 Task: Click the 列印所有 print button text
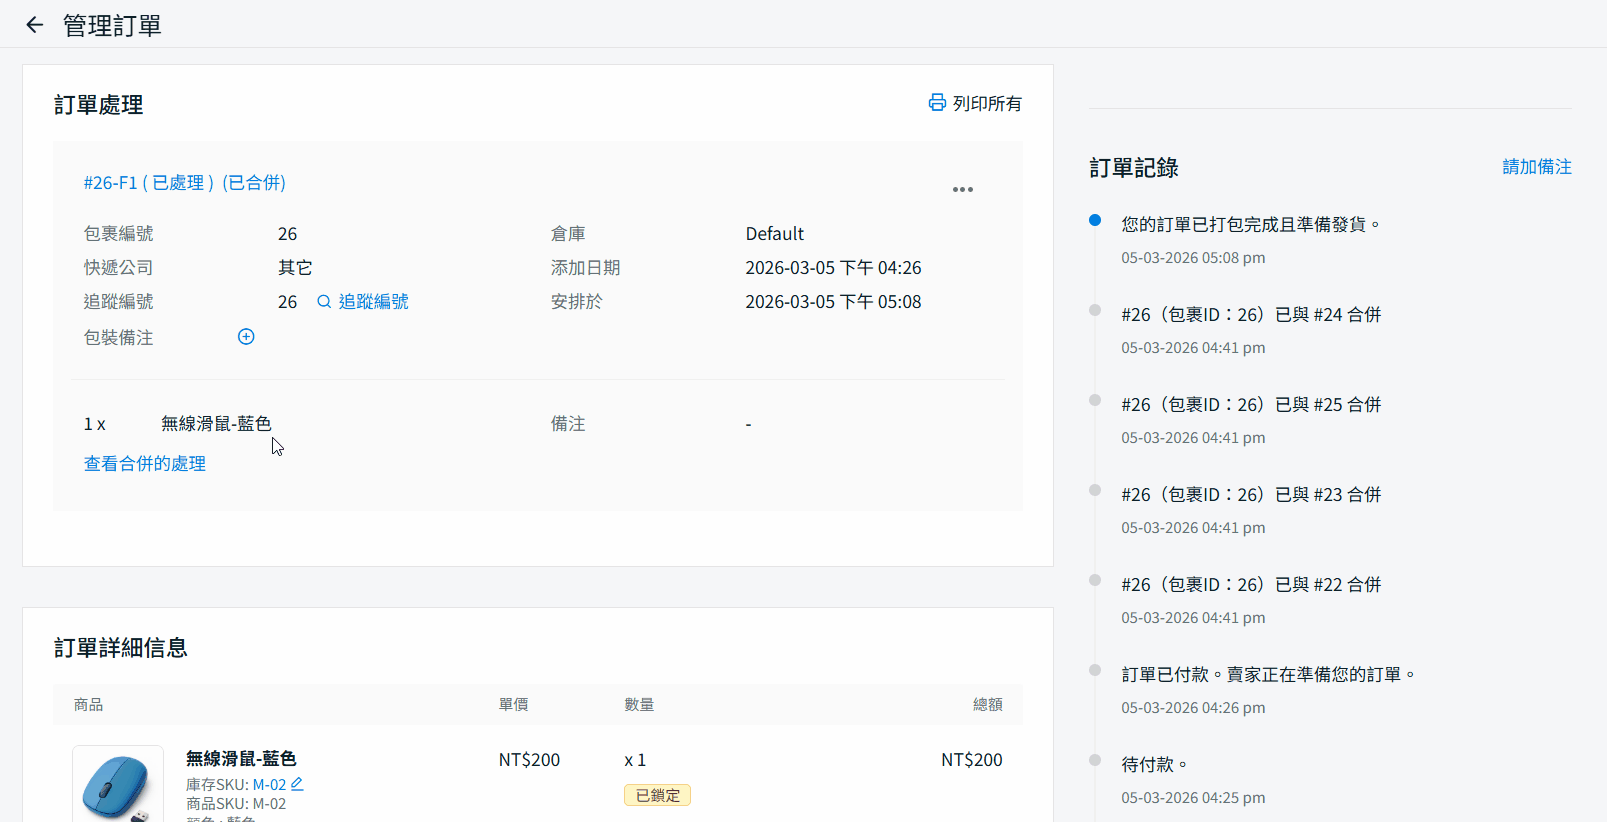[x=987, y=104]
